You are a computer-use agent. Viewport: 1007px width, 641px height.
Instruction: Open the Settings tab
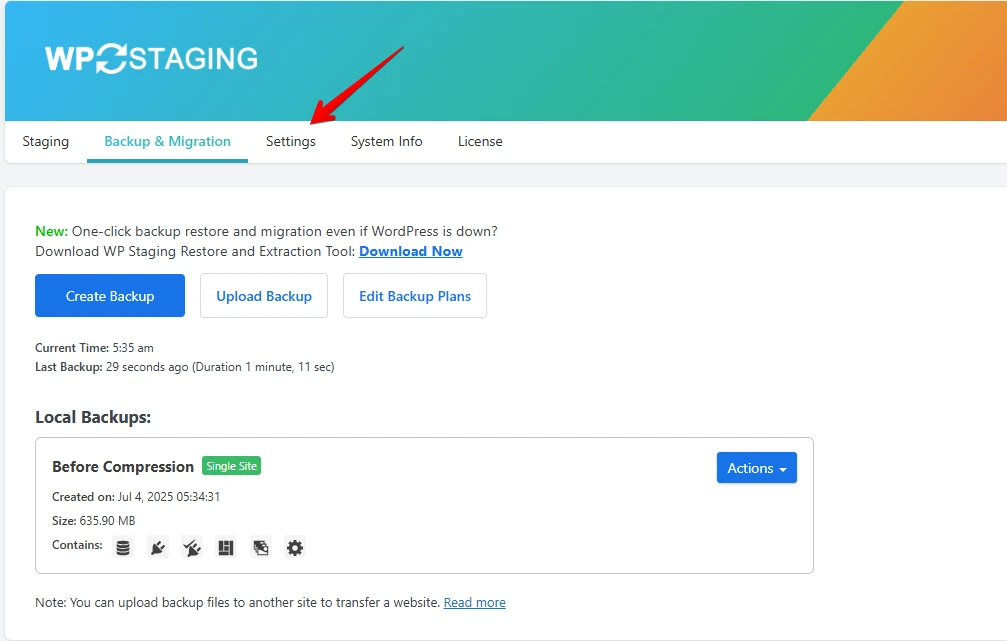(x=291, y=141)
